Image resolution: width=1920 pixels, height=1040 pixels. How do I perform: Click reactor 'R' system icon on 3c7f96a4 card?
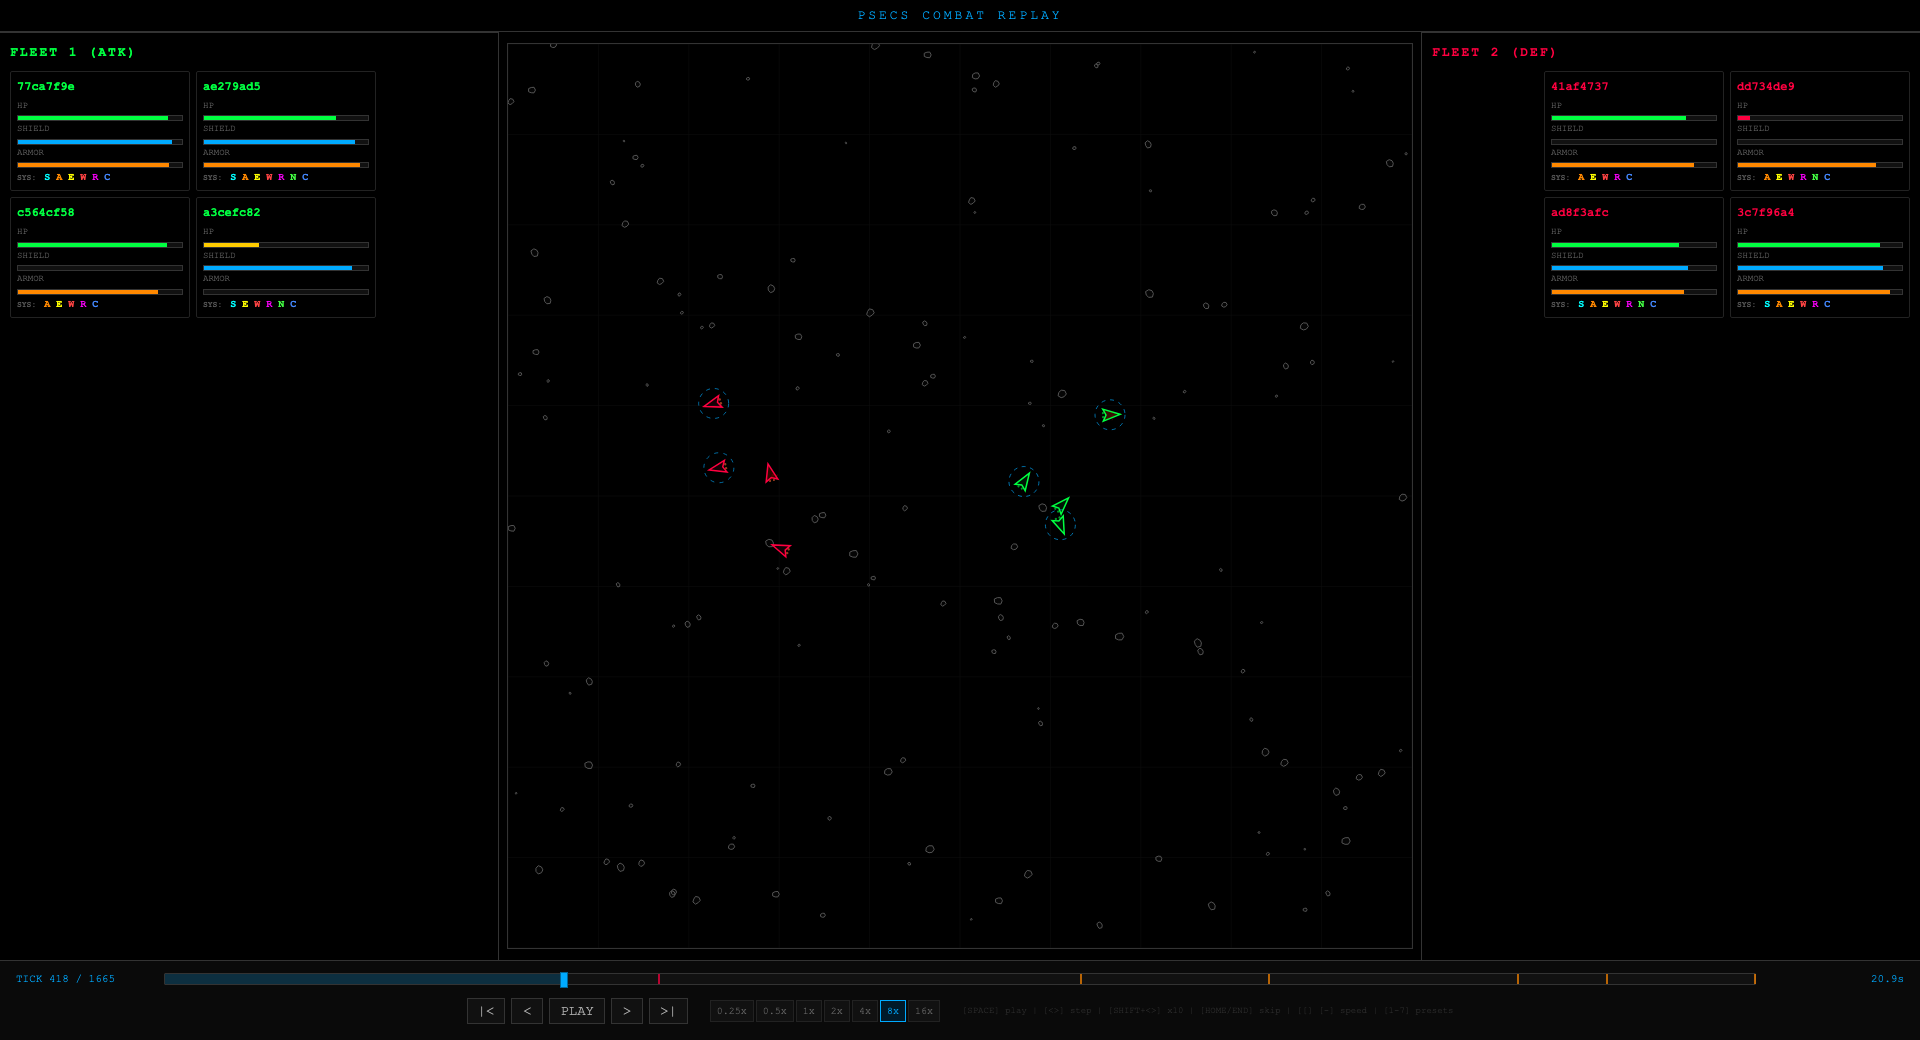[1817, 304]
